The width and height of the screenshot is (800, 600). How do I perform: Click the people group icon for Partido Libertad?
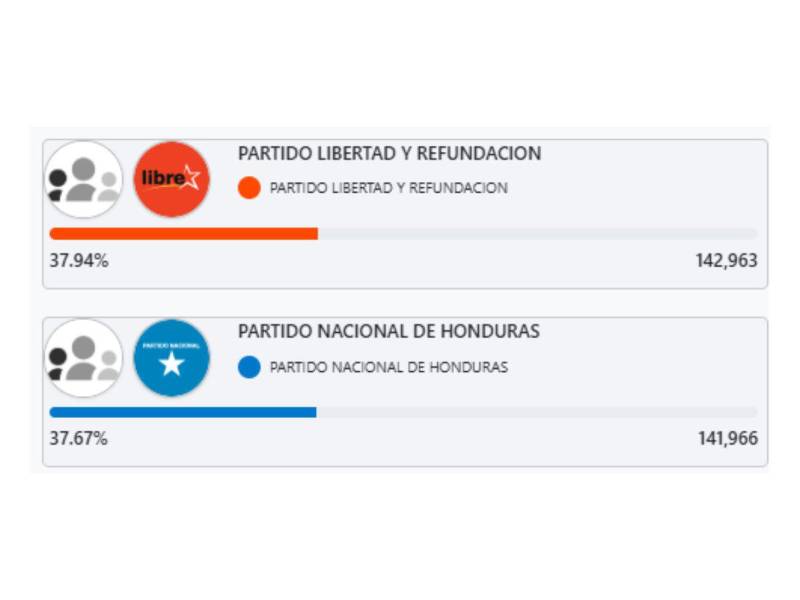click(x=85, y=180)
